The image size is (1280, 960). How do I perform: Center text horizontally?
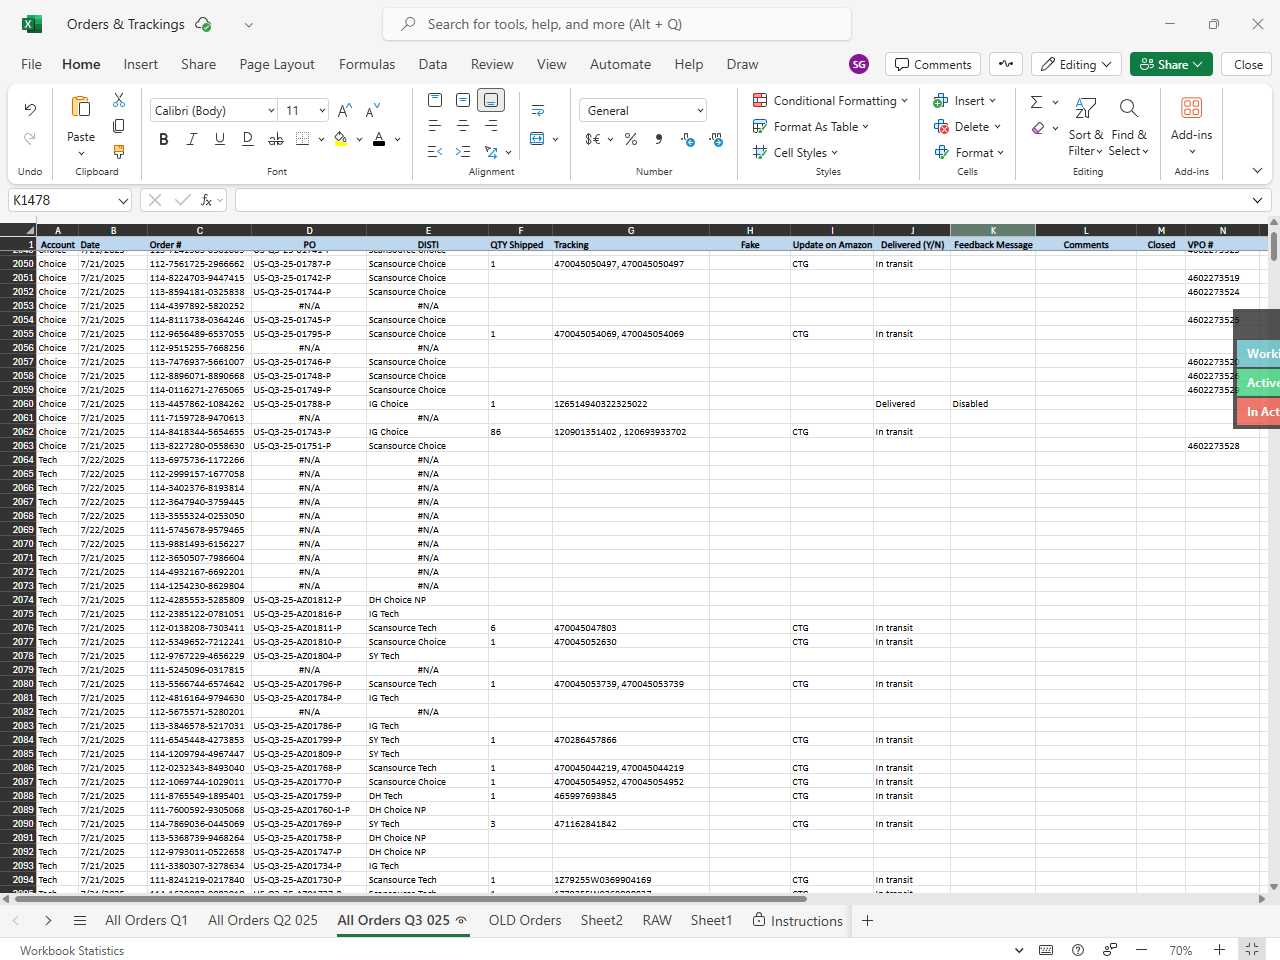pyautogui.click(x=463, y=126)
